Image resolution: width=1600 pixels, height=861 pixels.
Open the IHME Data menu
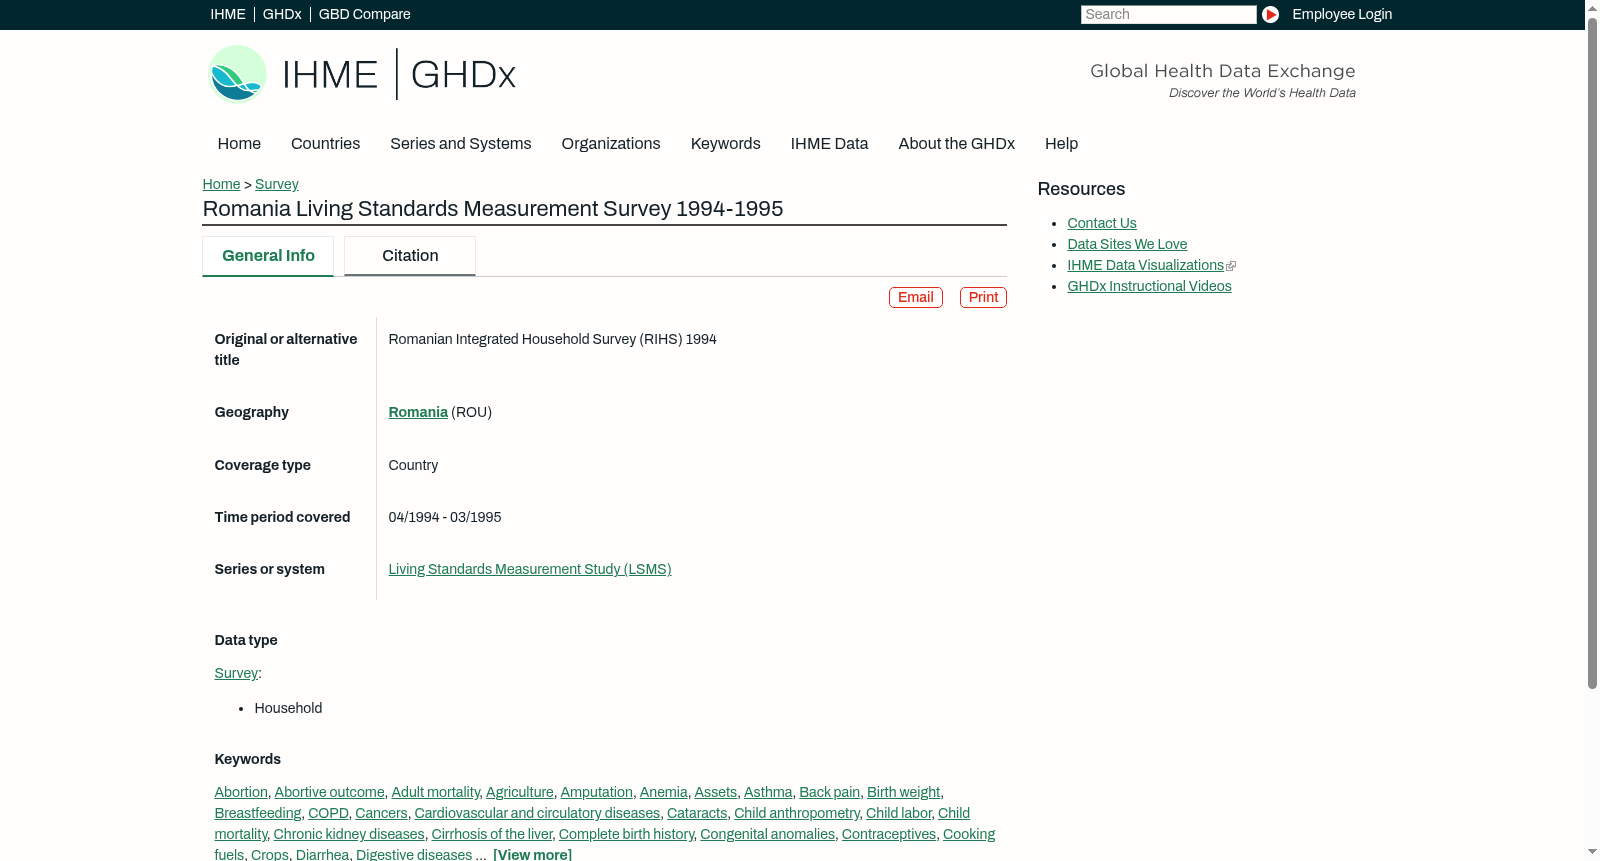pos(829,144)
